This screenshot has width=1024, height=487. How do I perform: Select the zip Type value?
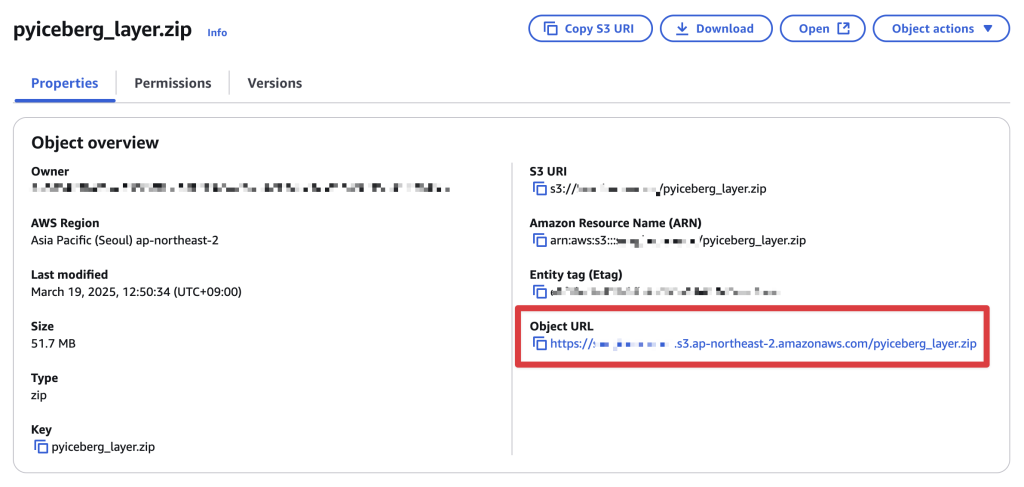click(39, 395)
